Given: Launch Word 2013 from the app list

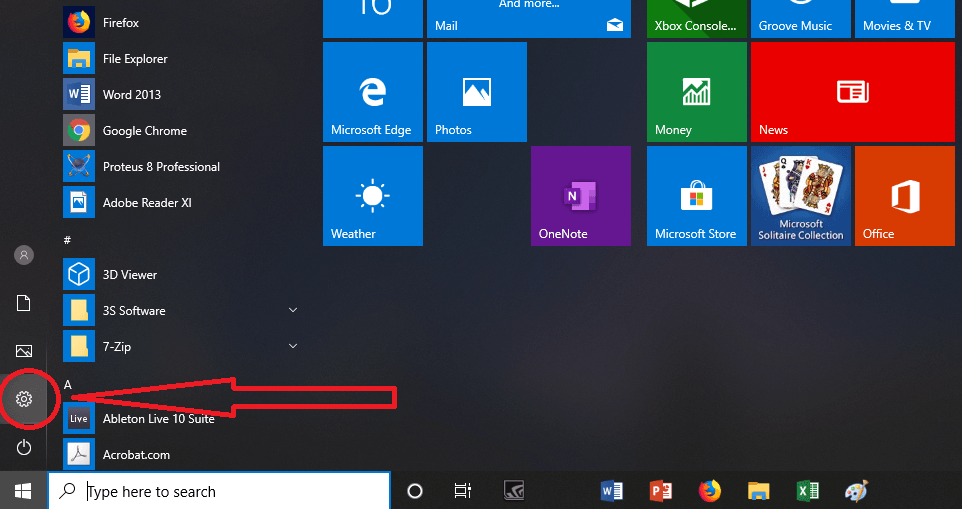Looking at the screenshot, I should [x=181, y=94].
